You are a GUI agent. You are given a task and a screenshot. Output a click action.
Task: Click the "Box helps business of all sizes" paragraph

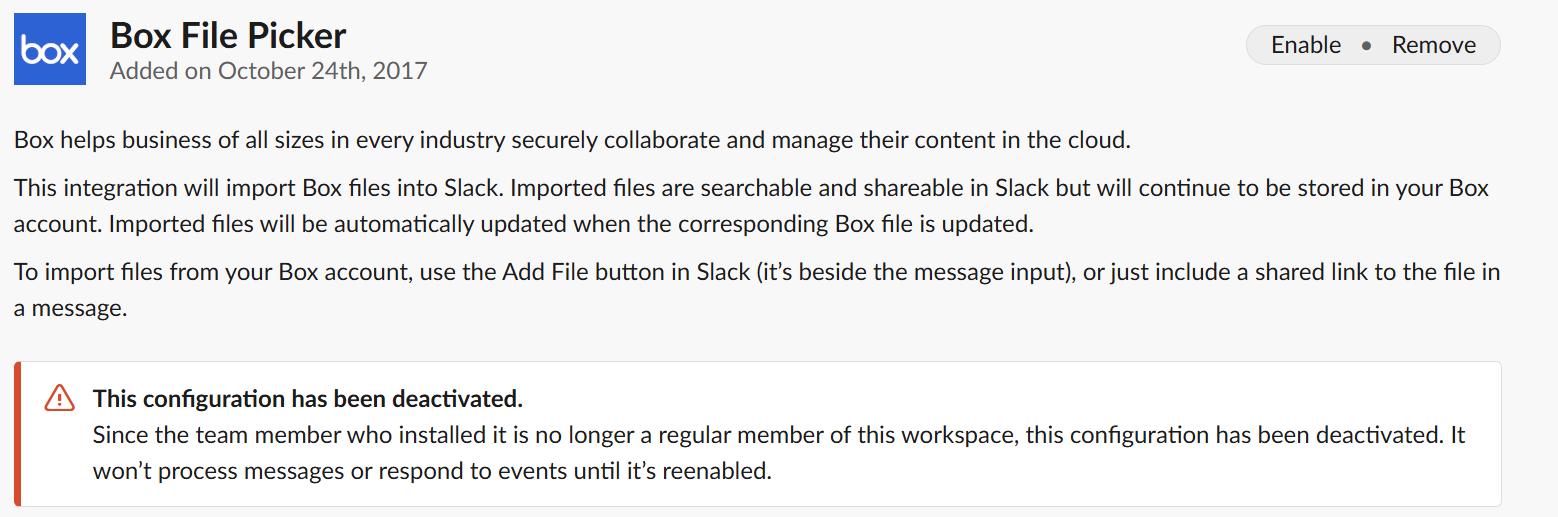tap(572, 140)
